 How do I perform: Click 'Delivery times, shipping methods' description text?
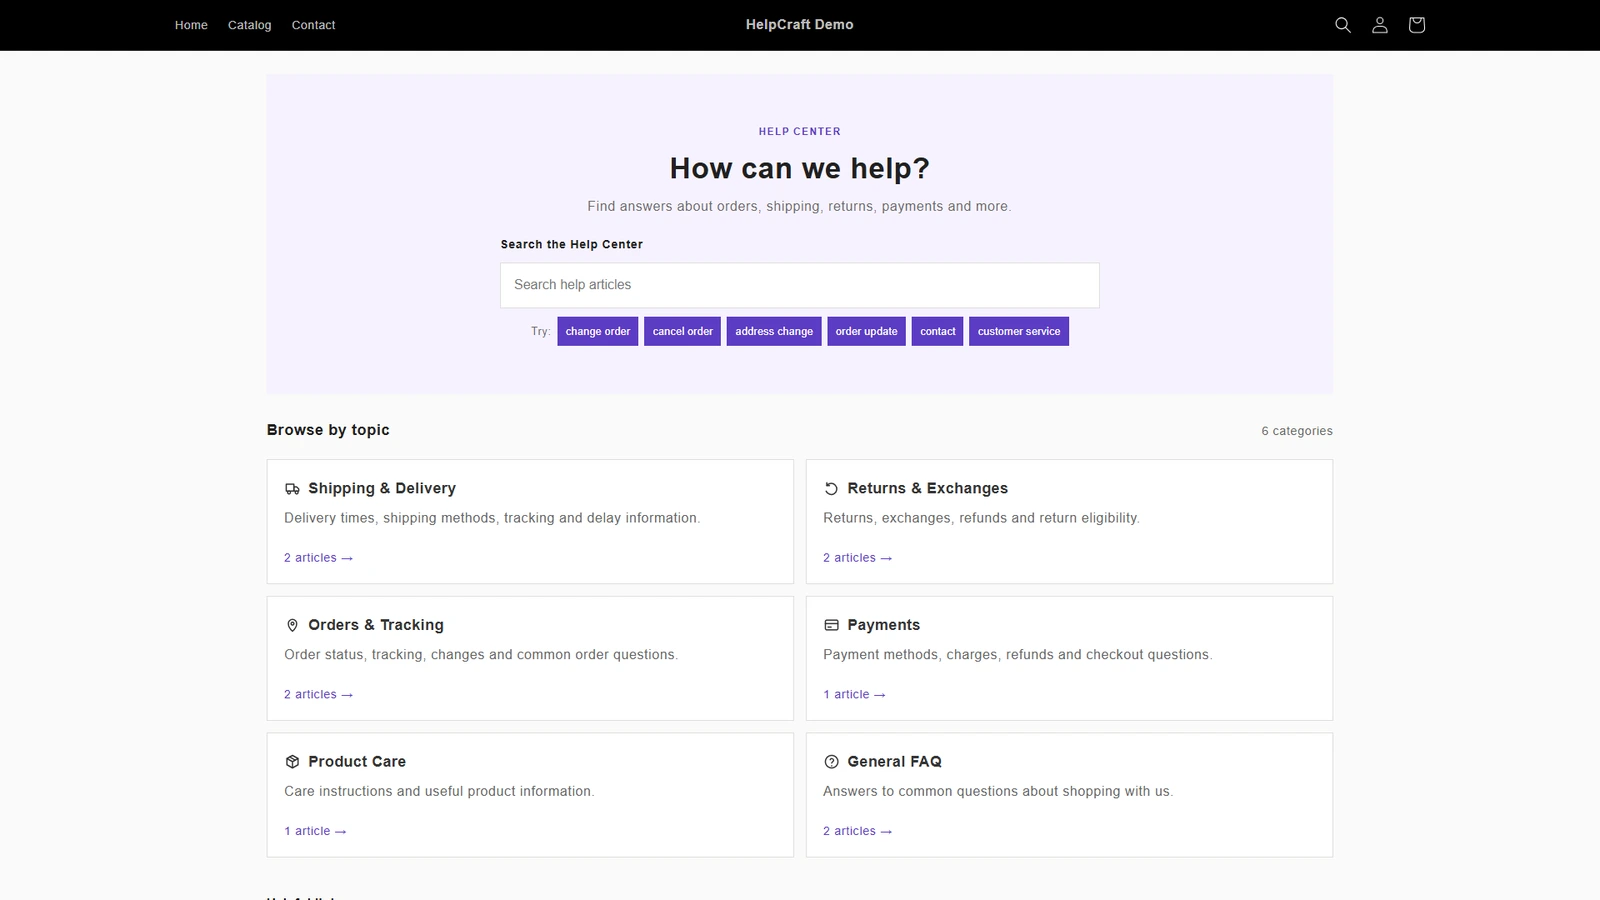[492, 518]
